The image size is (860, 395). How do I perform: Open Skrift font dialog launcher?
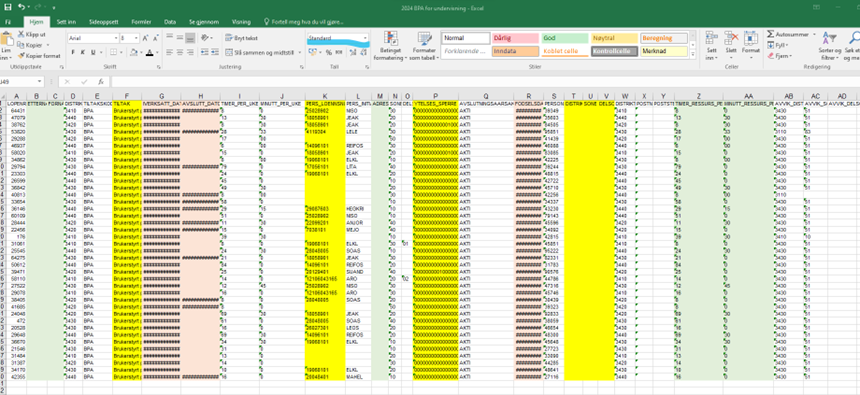tap(160, 67)
